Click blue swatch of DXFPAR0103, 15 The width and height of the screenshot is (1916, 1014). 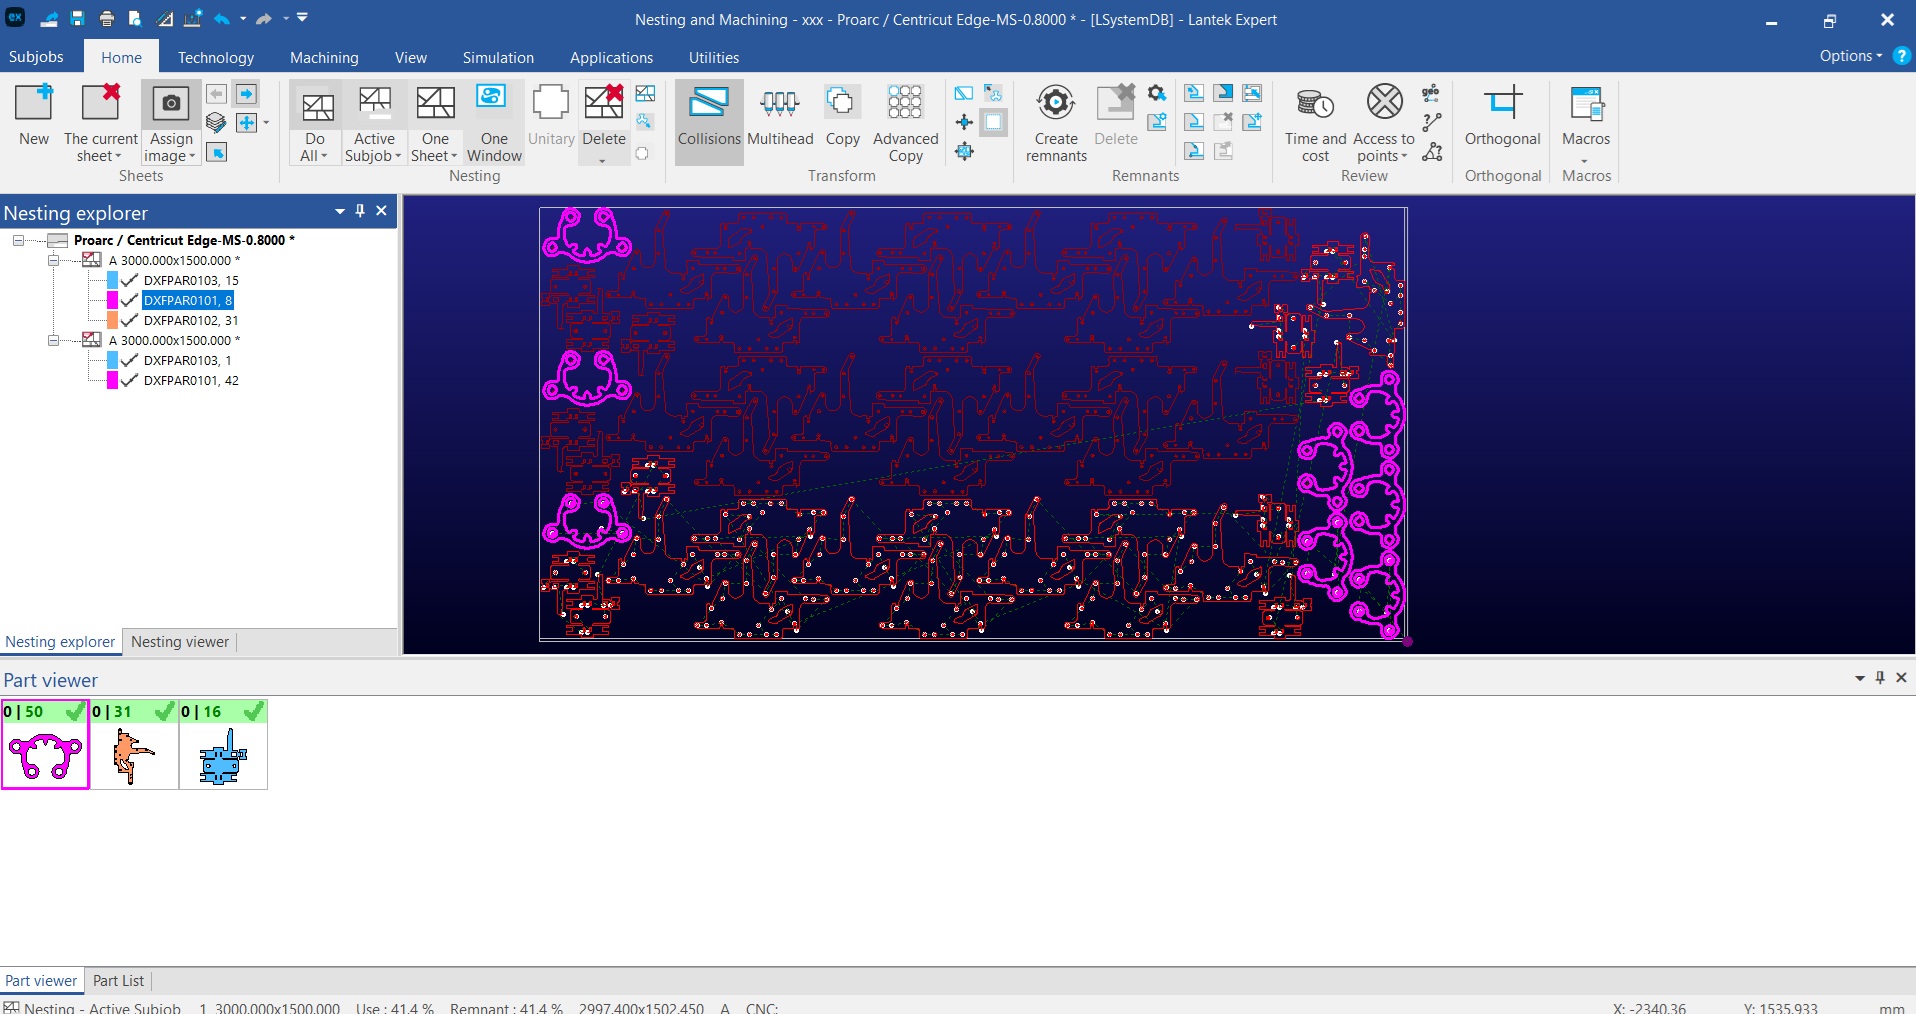[x=112, y=280]
